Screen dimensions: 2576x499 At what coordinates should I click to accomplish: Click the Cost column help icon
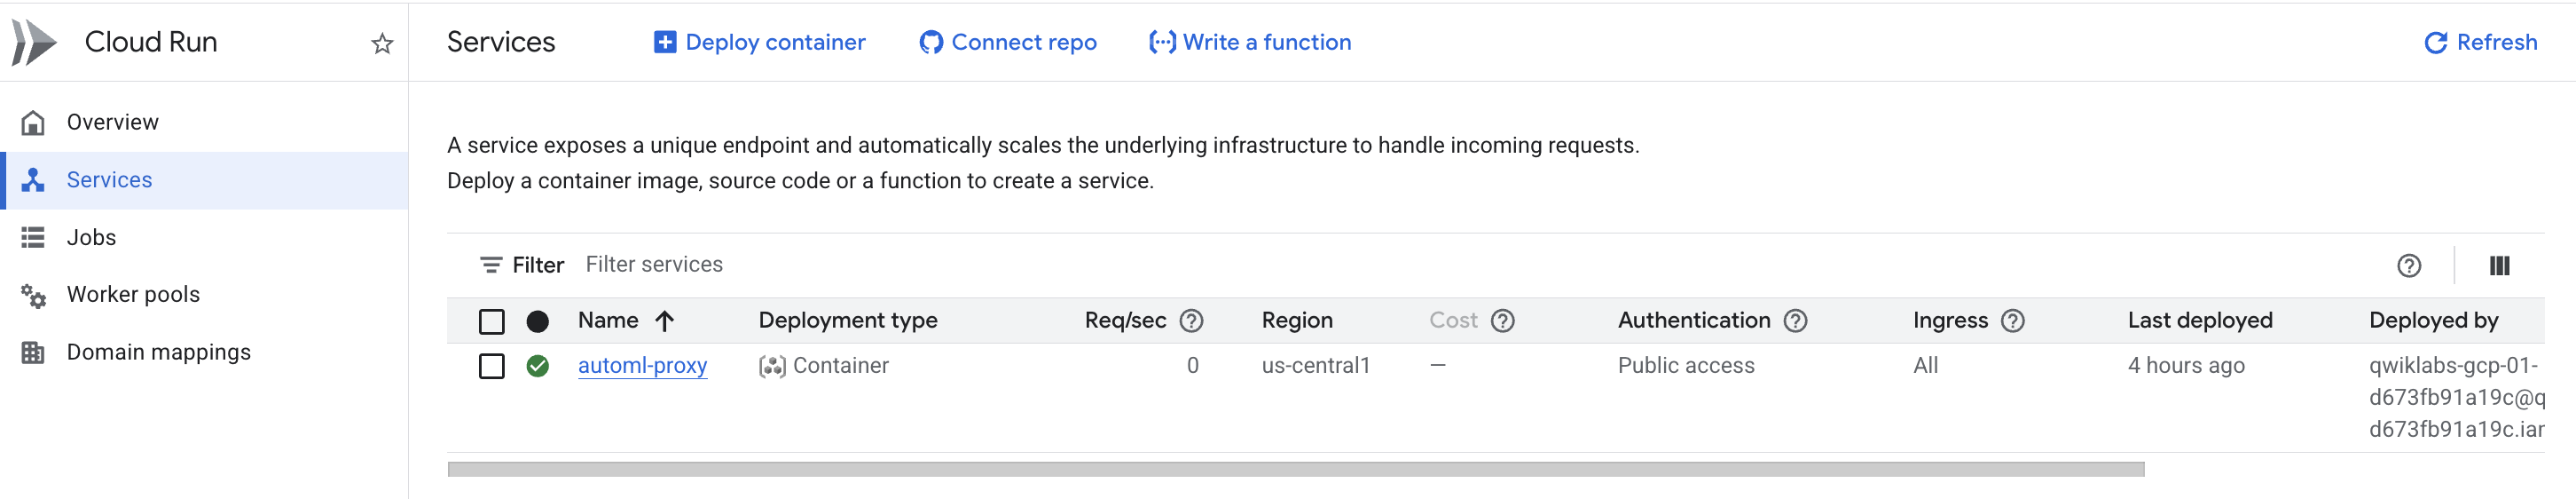coord(1503,320)
